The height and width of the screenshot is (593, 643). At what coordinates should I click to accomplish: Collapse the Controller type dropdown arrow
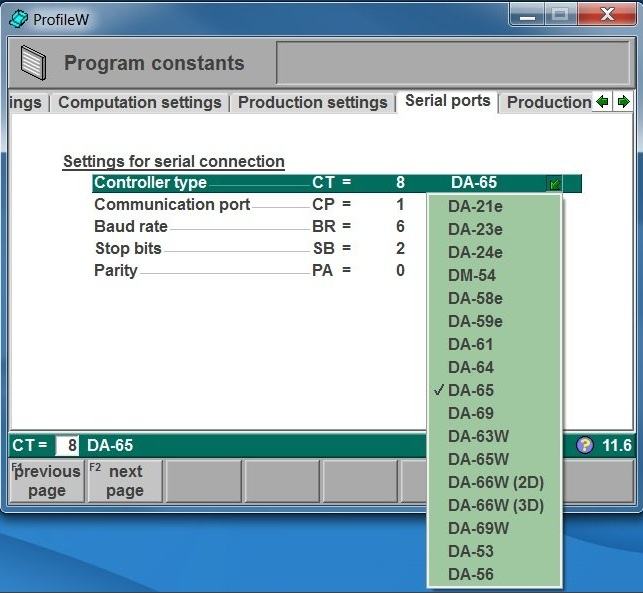[555, 184]
